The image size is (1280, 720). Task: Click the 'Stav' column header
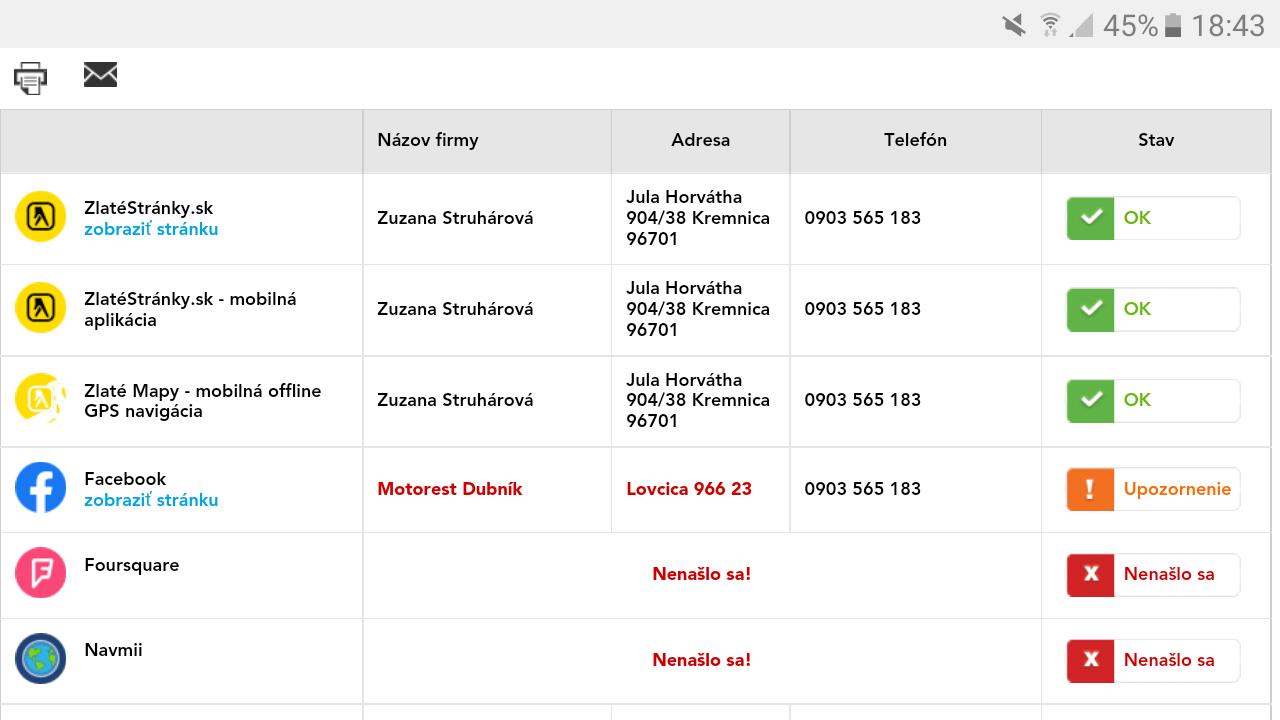pyautogui.click(x=1155, y=140)
